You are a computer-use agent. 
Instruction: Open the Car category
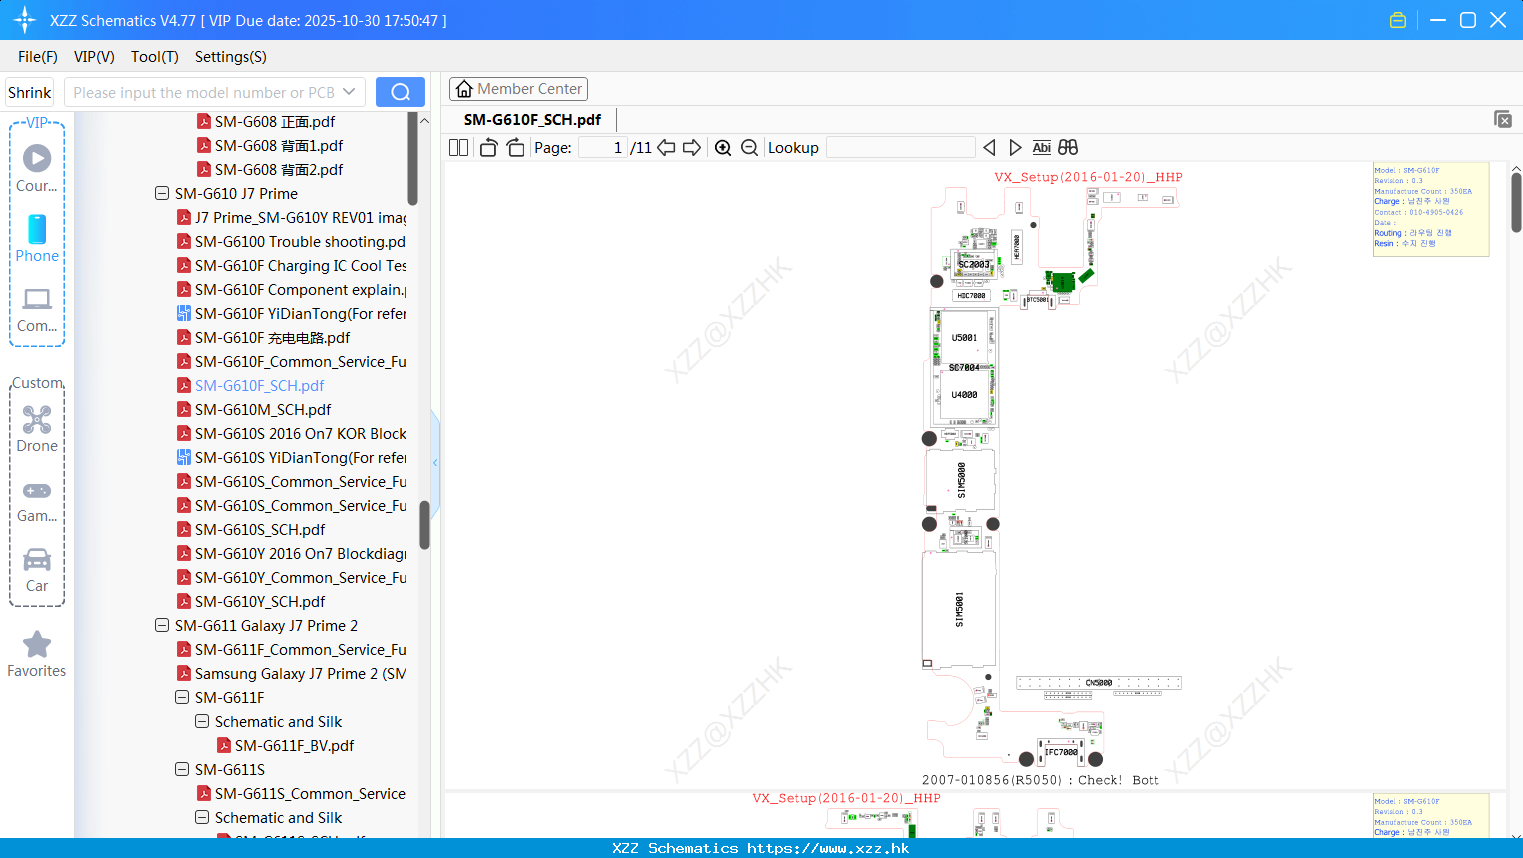point(37,570)
